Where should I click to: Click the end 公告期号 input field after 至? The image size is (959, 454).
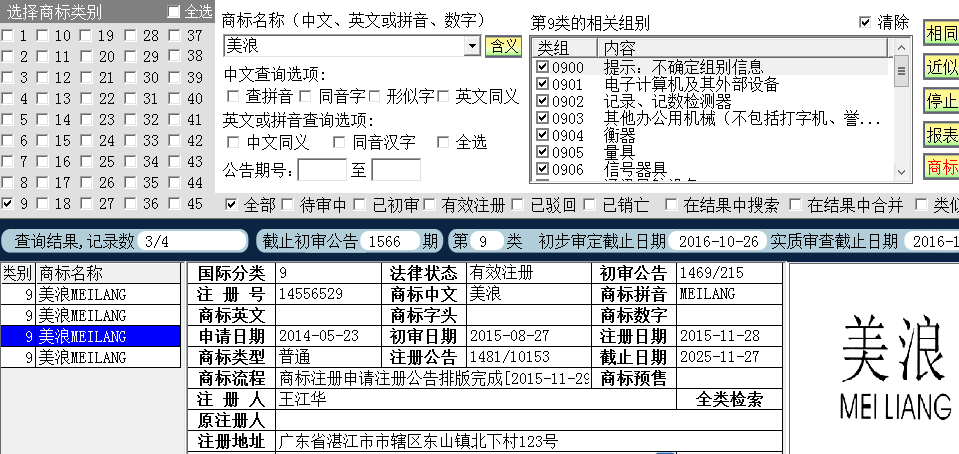click(x=396, y=169)
